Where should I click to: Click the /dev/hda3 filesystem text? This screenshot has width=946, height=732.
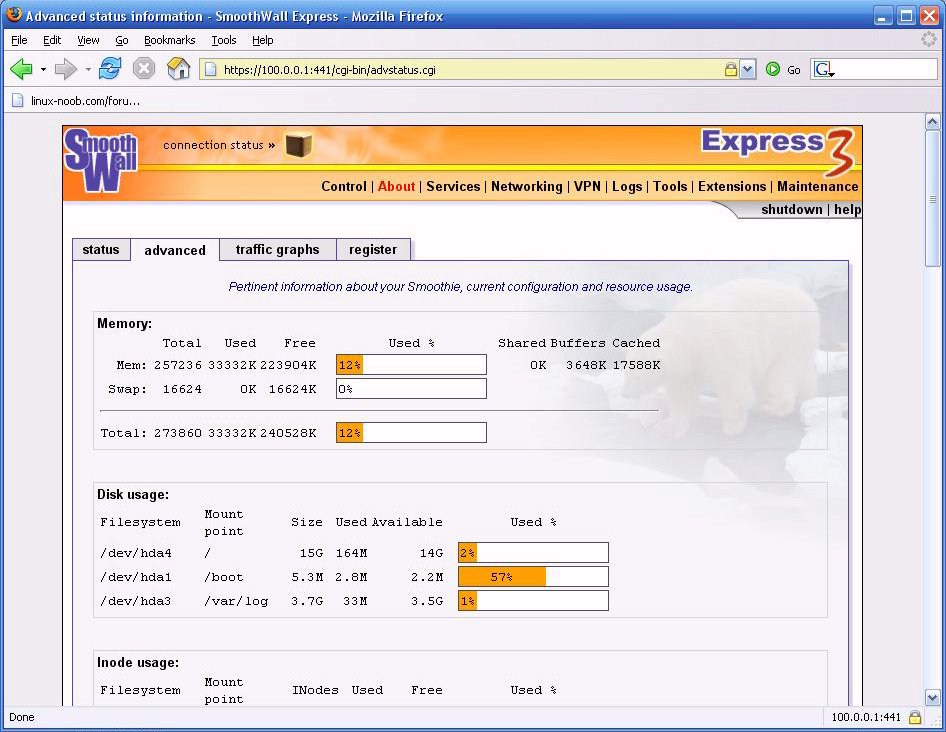click(136, 601)
